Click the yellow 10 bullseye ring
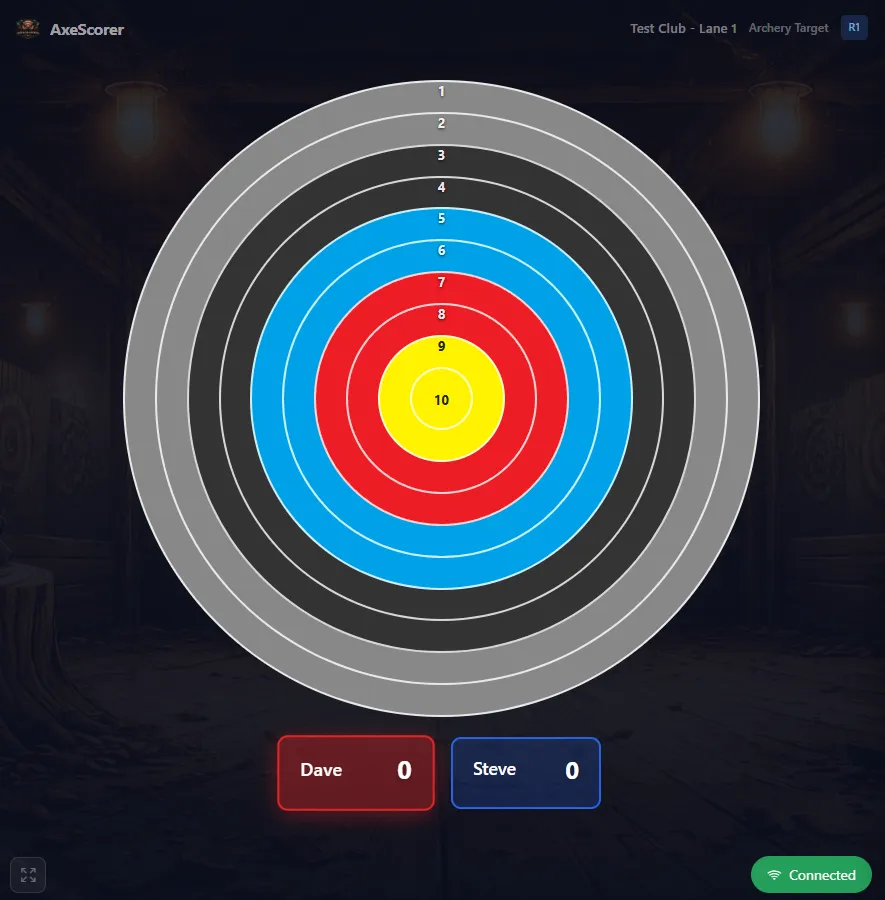The width and height of the screenshot is (885, 900). coord(441,400)
